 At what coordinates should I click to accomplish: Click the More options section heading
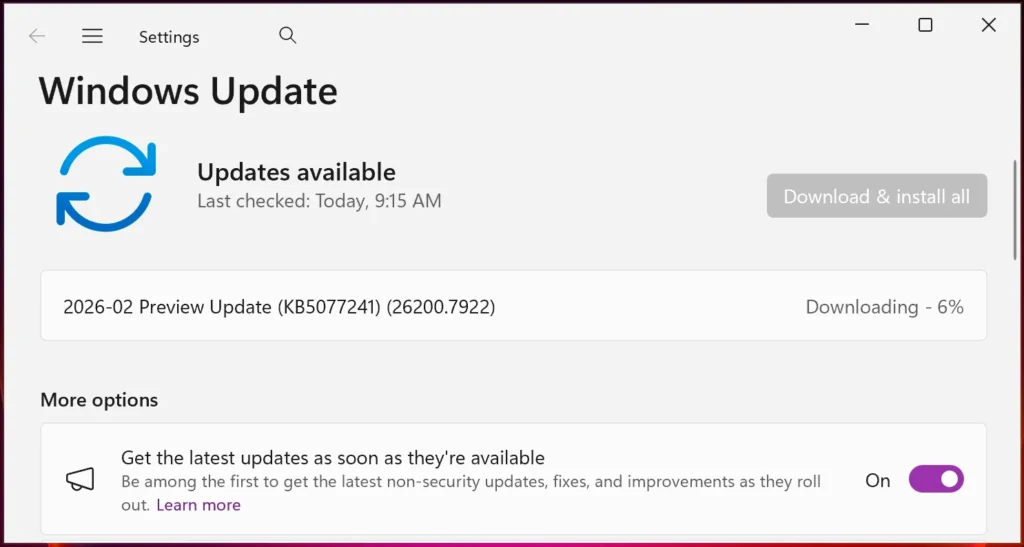tap(99, 400)
